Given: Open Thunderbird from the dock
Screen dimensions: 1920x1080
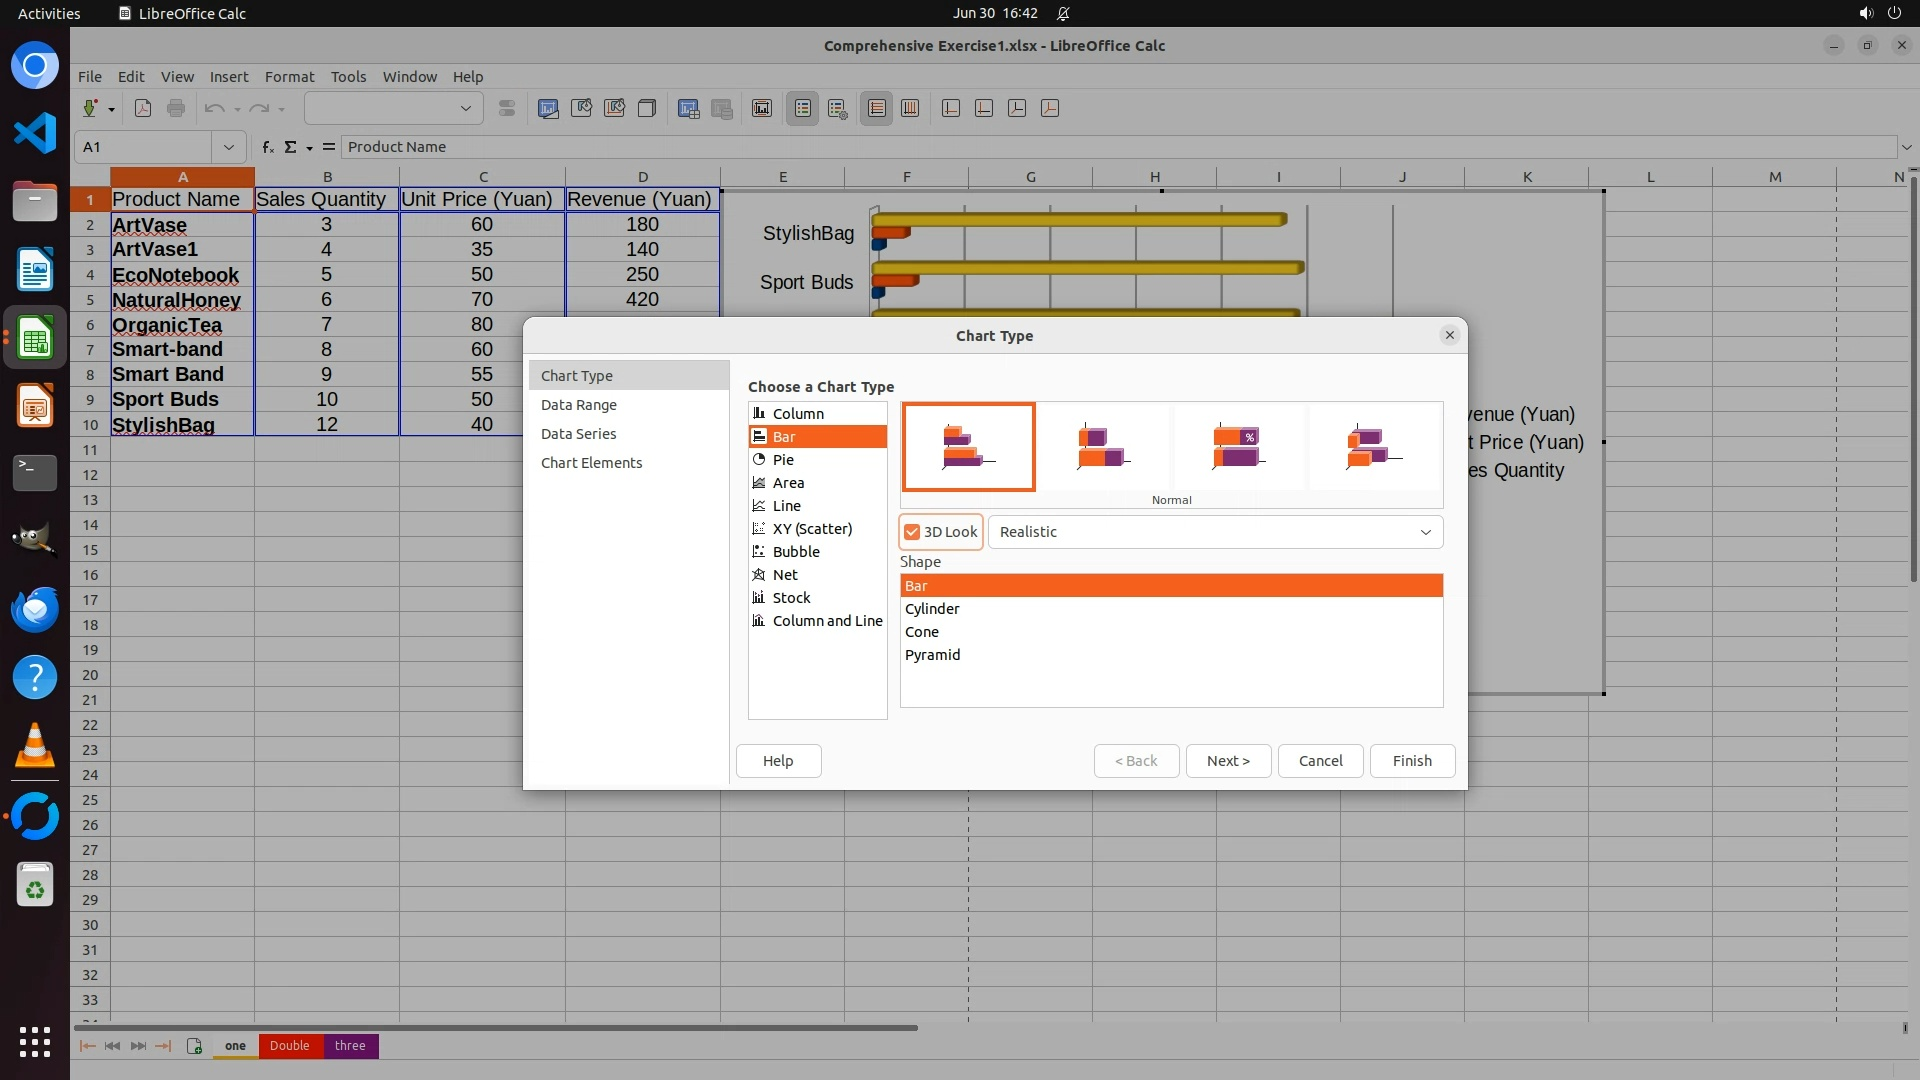Looking at the screenshot, I should (35, 609).
